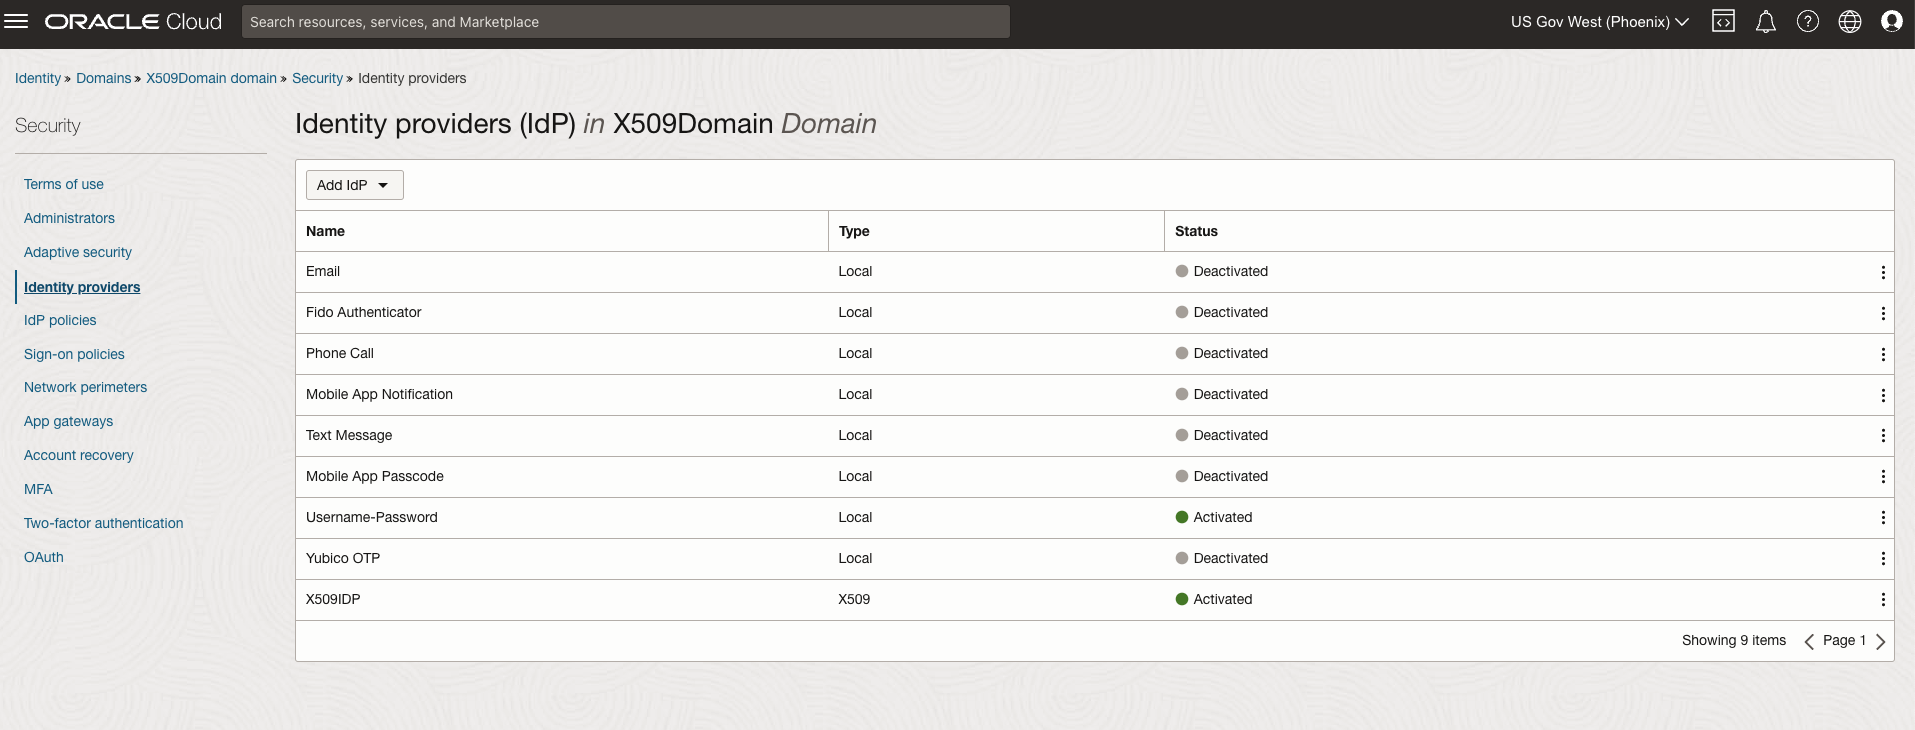
Task: Open the help question mark icon
Action: (1808, 21)
